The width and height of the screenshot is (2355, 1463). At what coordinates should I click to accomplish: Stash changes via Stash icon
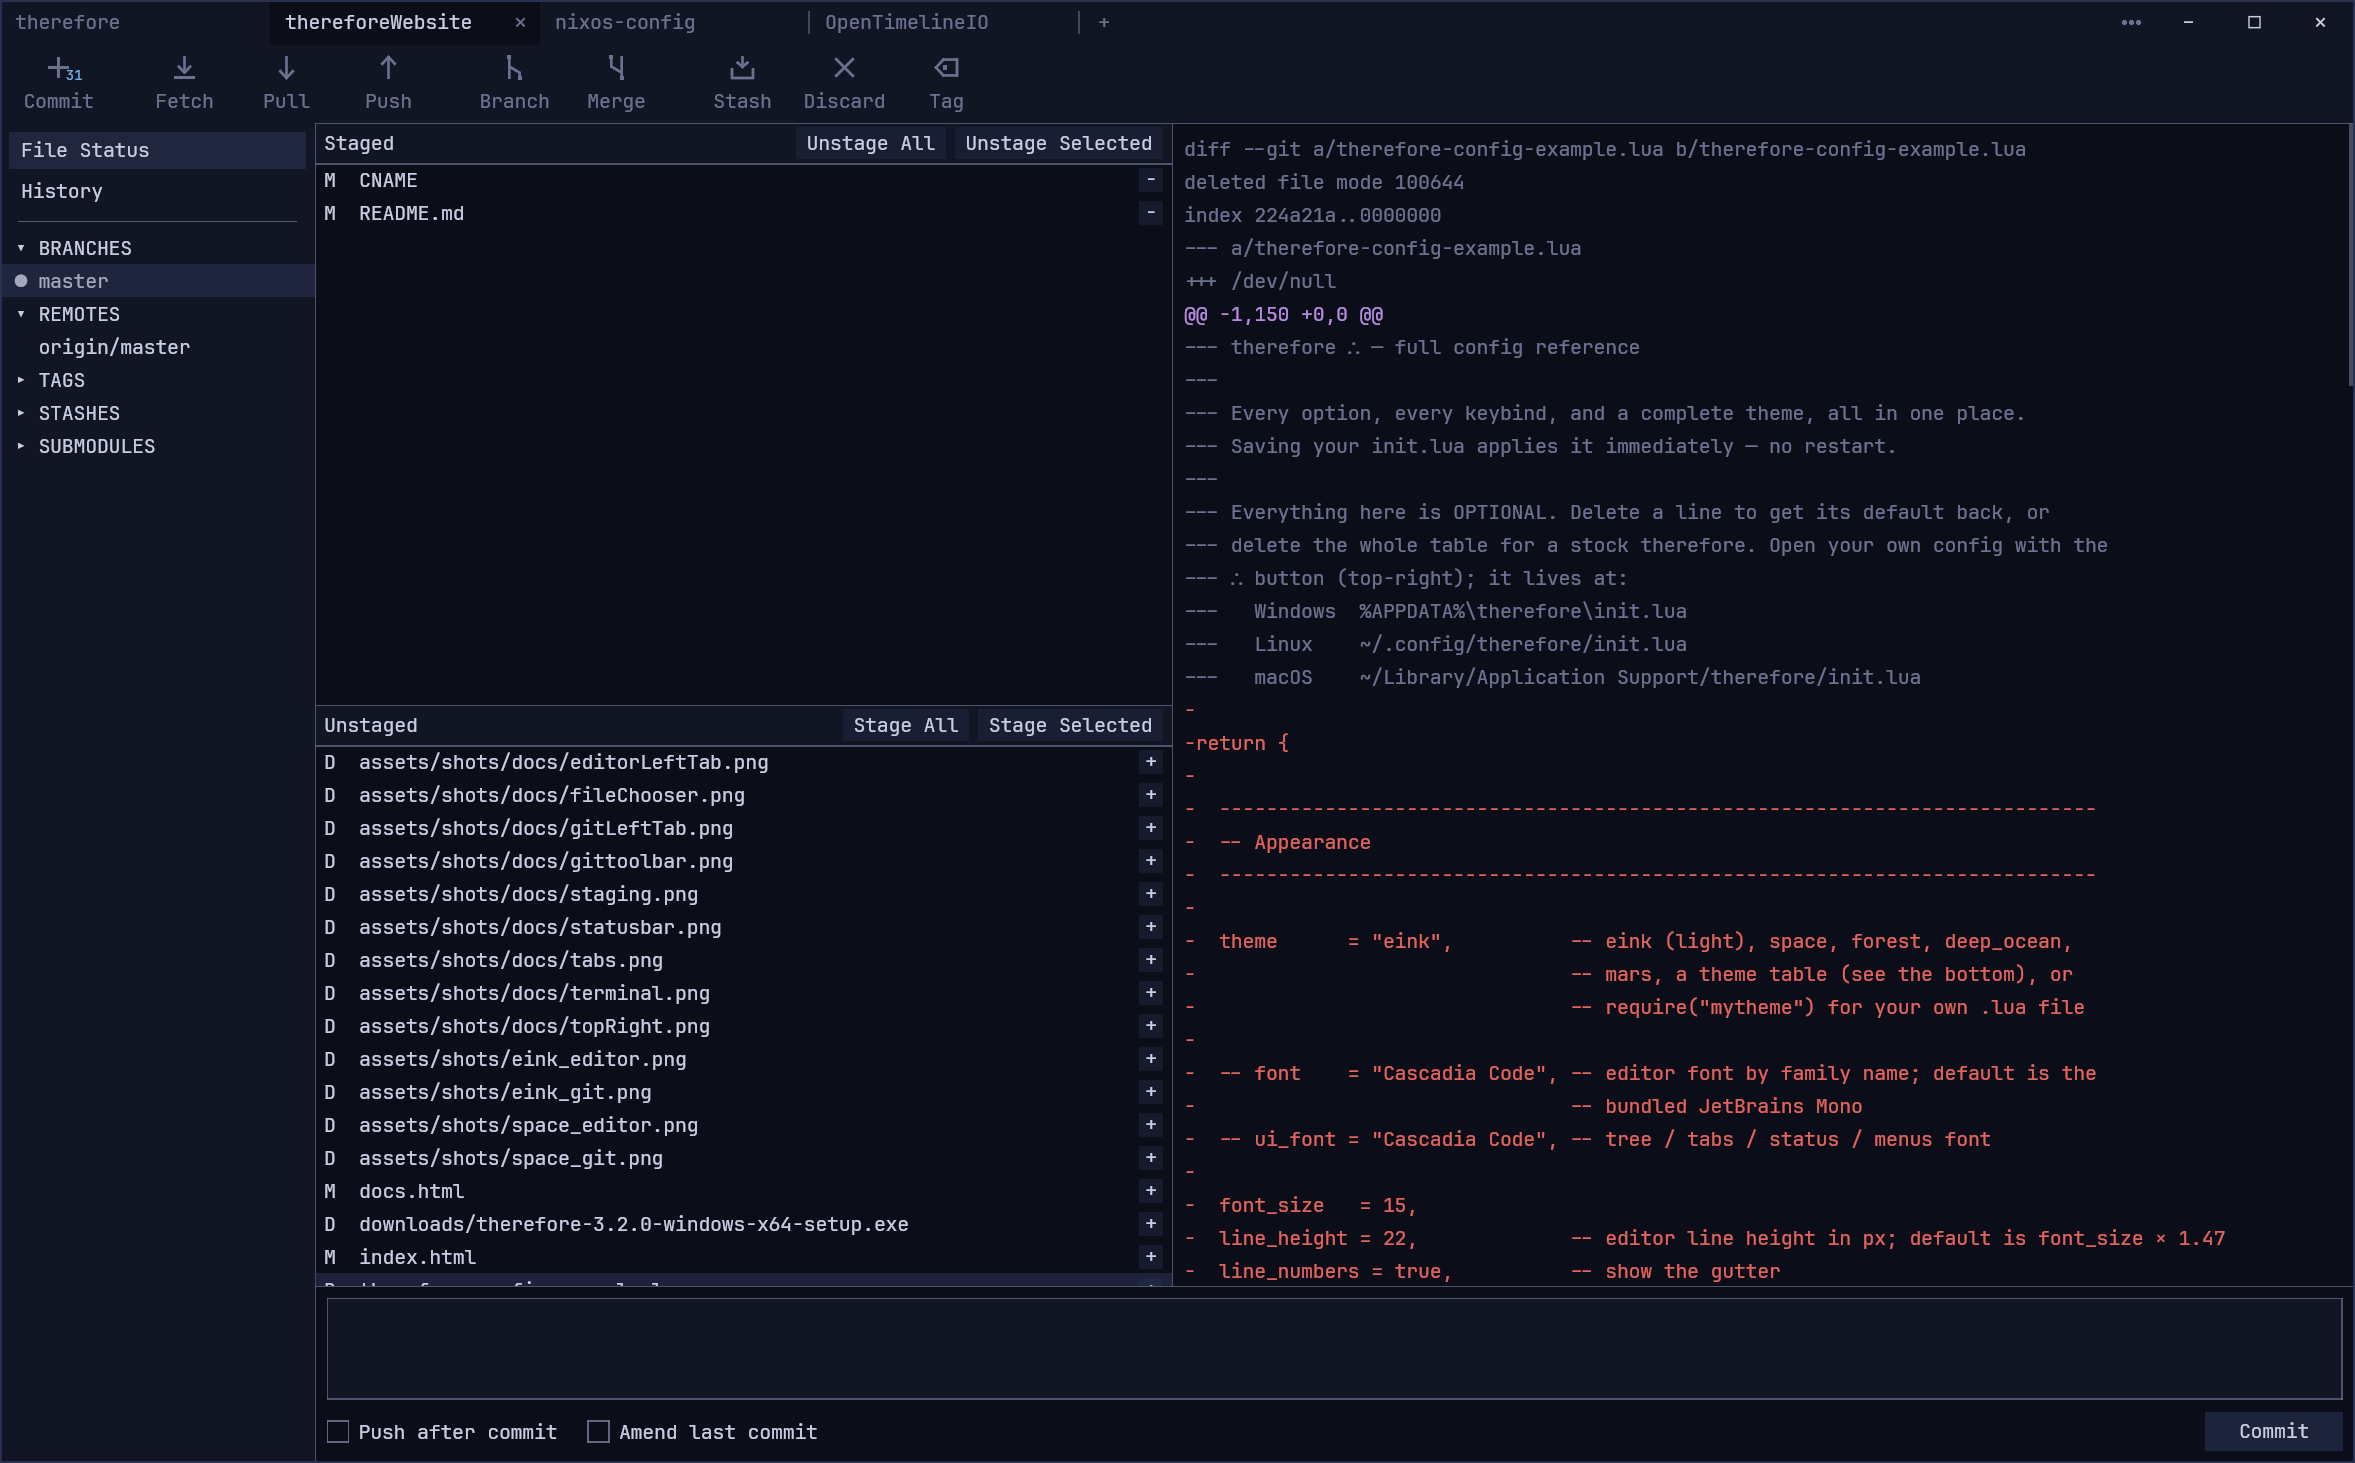point(742,83)
